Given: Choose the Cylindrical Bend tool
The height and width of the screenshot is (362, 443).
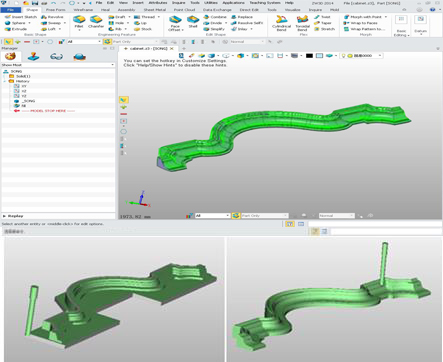Looking at the screenshot, I should coord(281,23).
